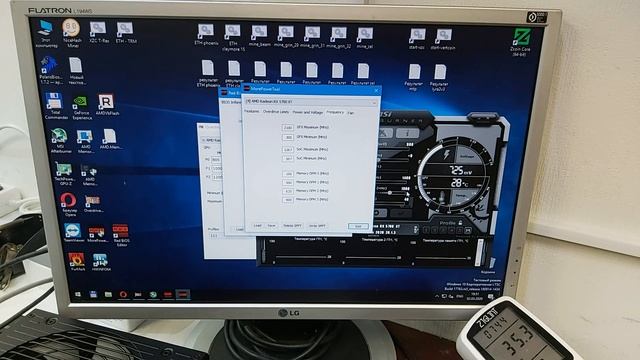640x360 pixels.
Task: Bring the Red BIOS Editor window forward
Action: 231,93
